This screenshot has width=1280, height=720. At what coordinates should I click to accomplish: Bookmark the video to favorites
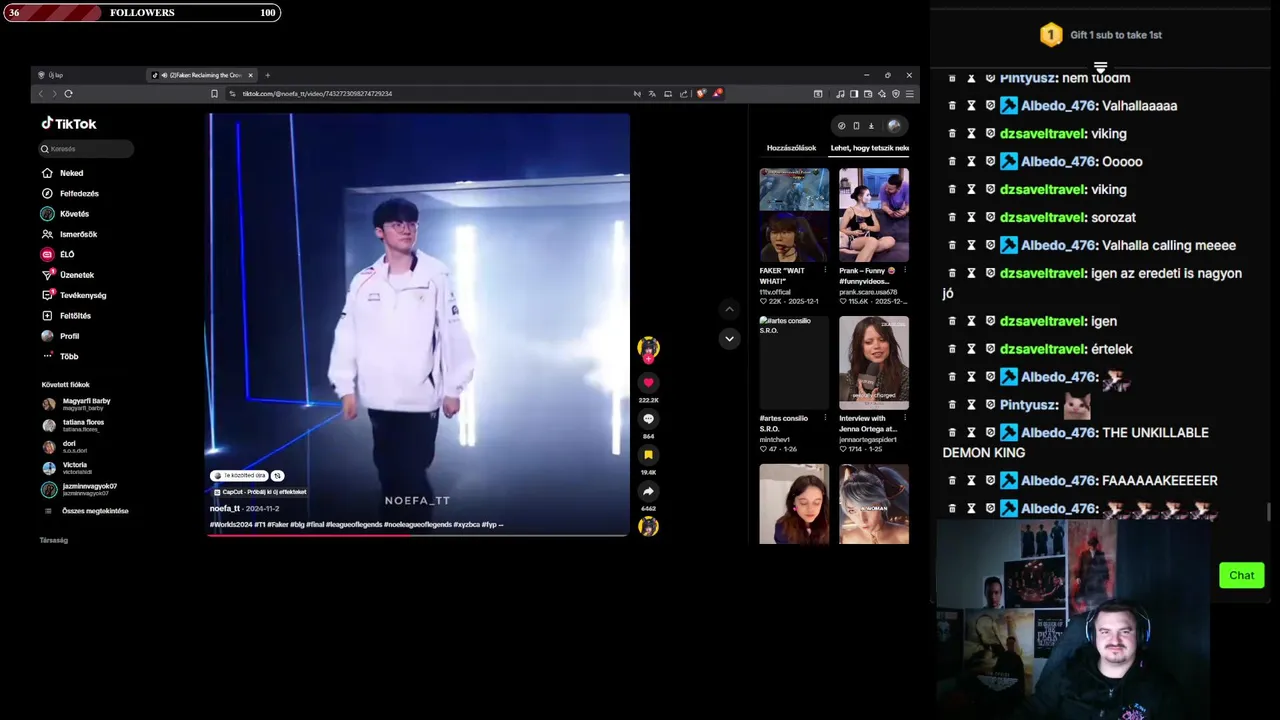[648, 455]
